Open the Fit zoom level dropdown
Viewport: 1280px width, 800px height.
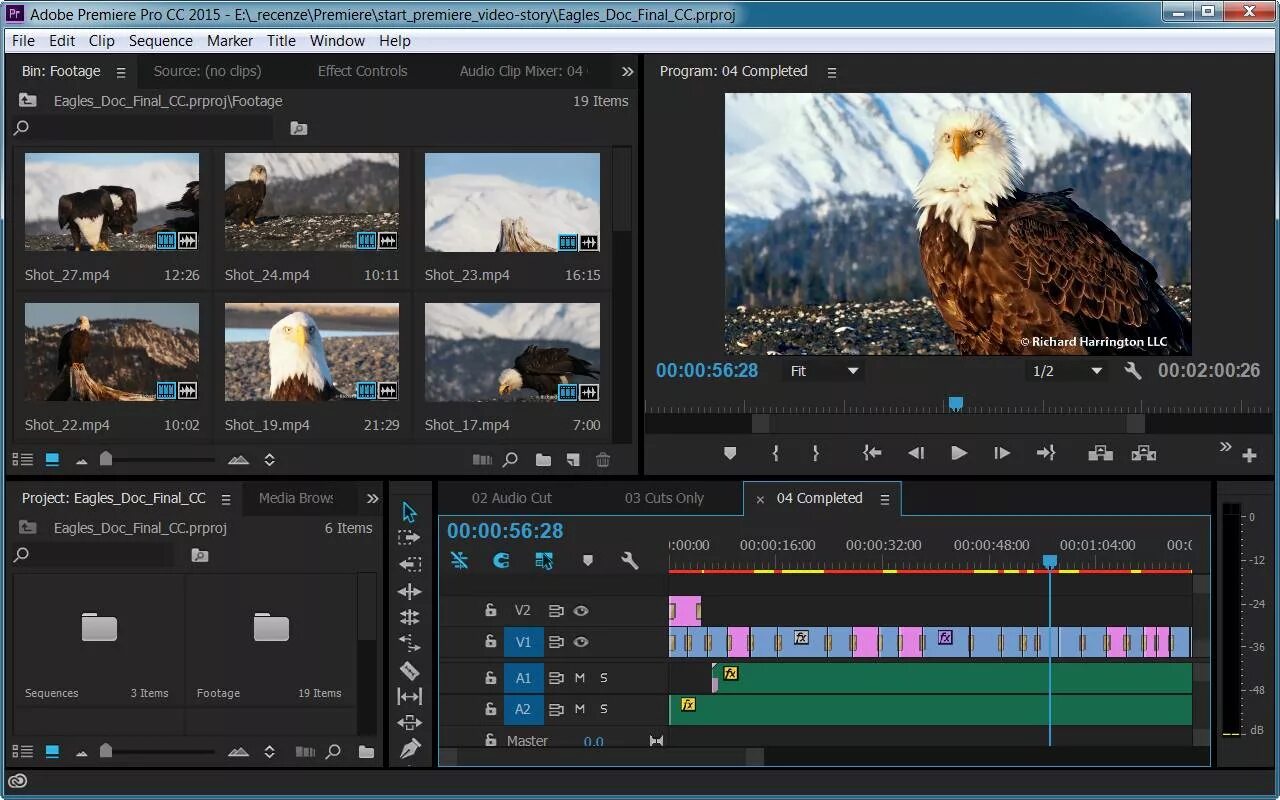[824, 371]
